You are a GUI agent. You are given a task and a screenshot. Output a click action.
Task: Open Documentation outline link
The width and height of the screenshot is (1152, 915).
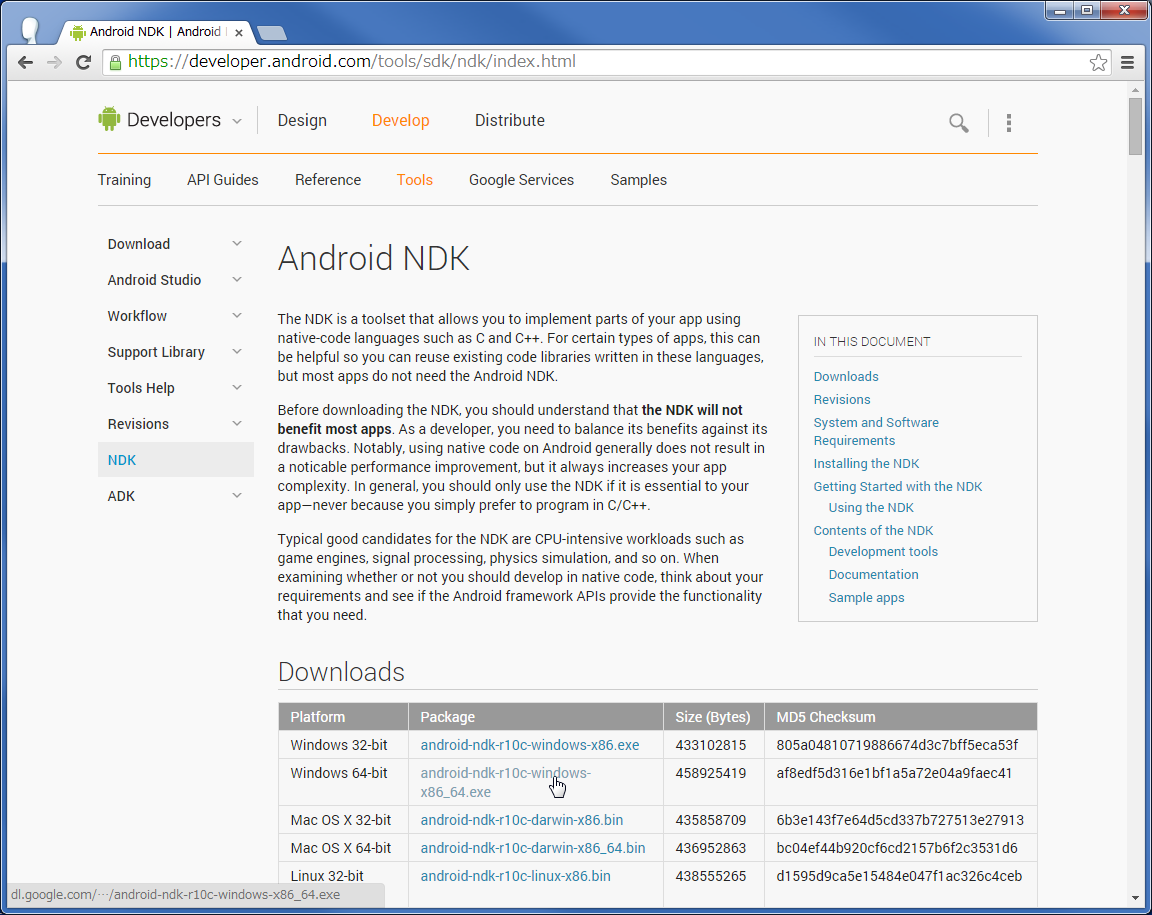click(x=874, y=575)
